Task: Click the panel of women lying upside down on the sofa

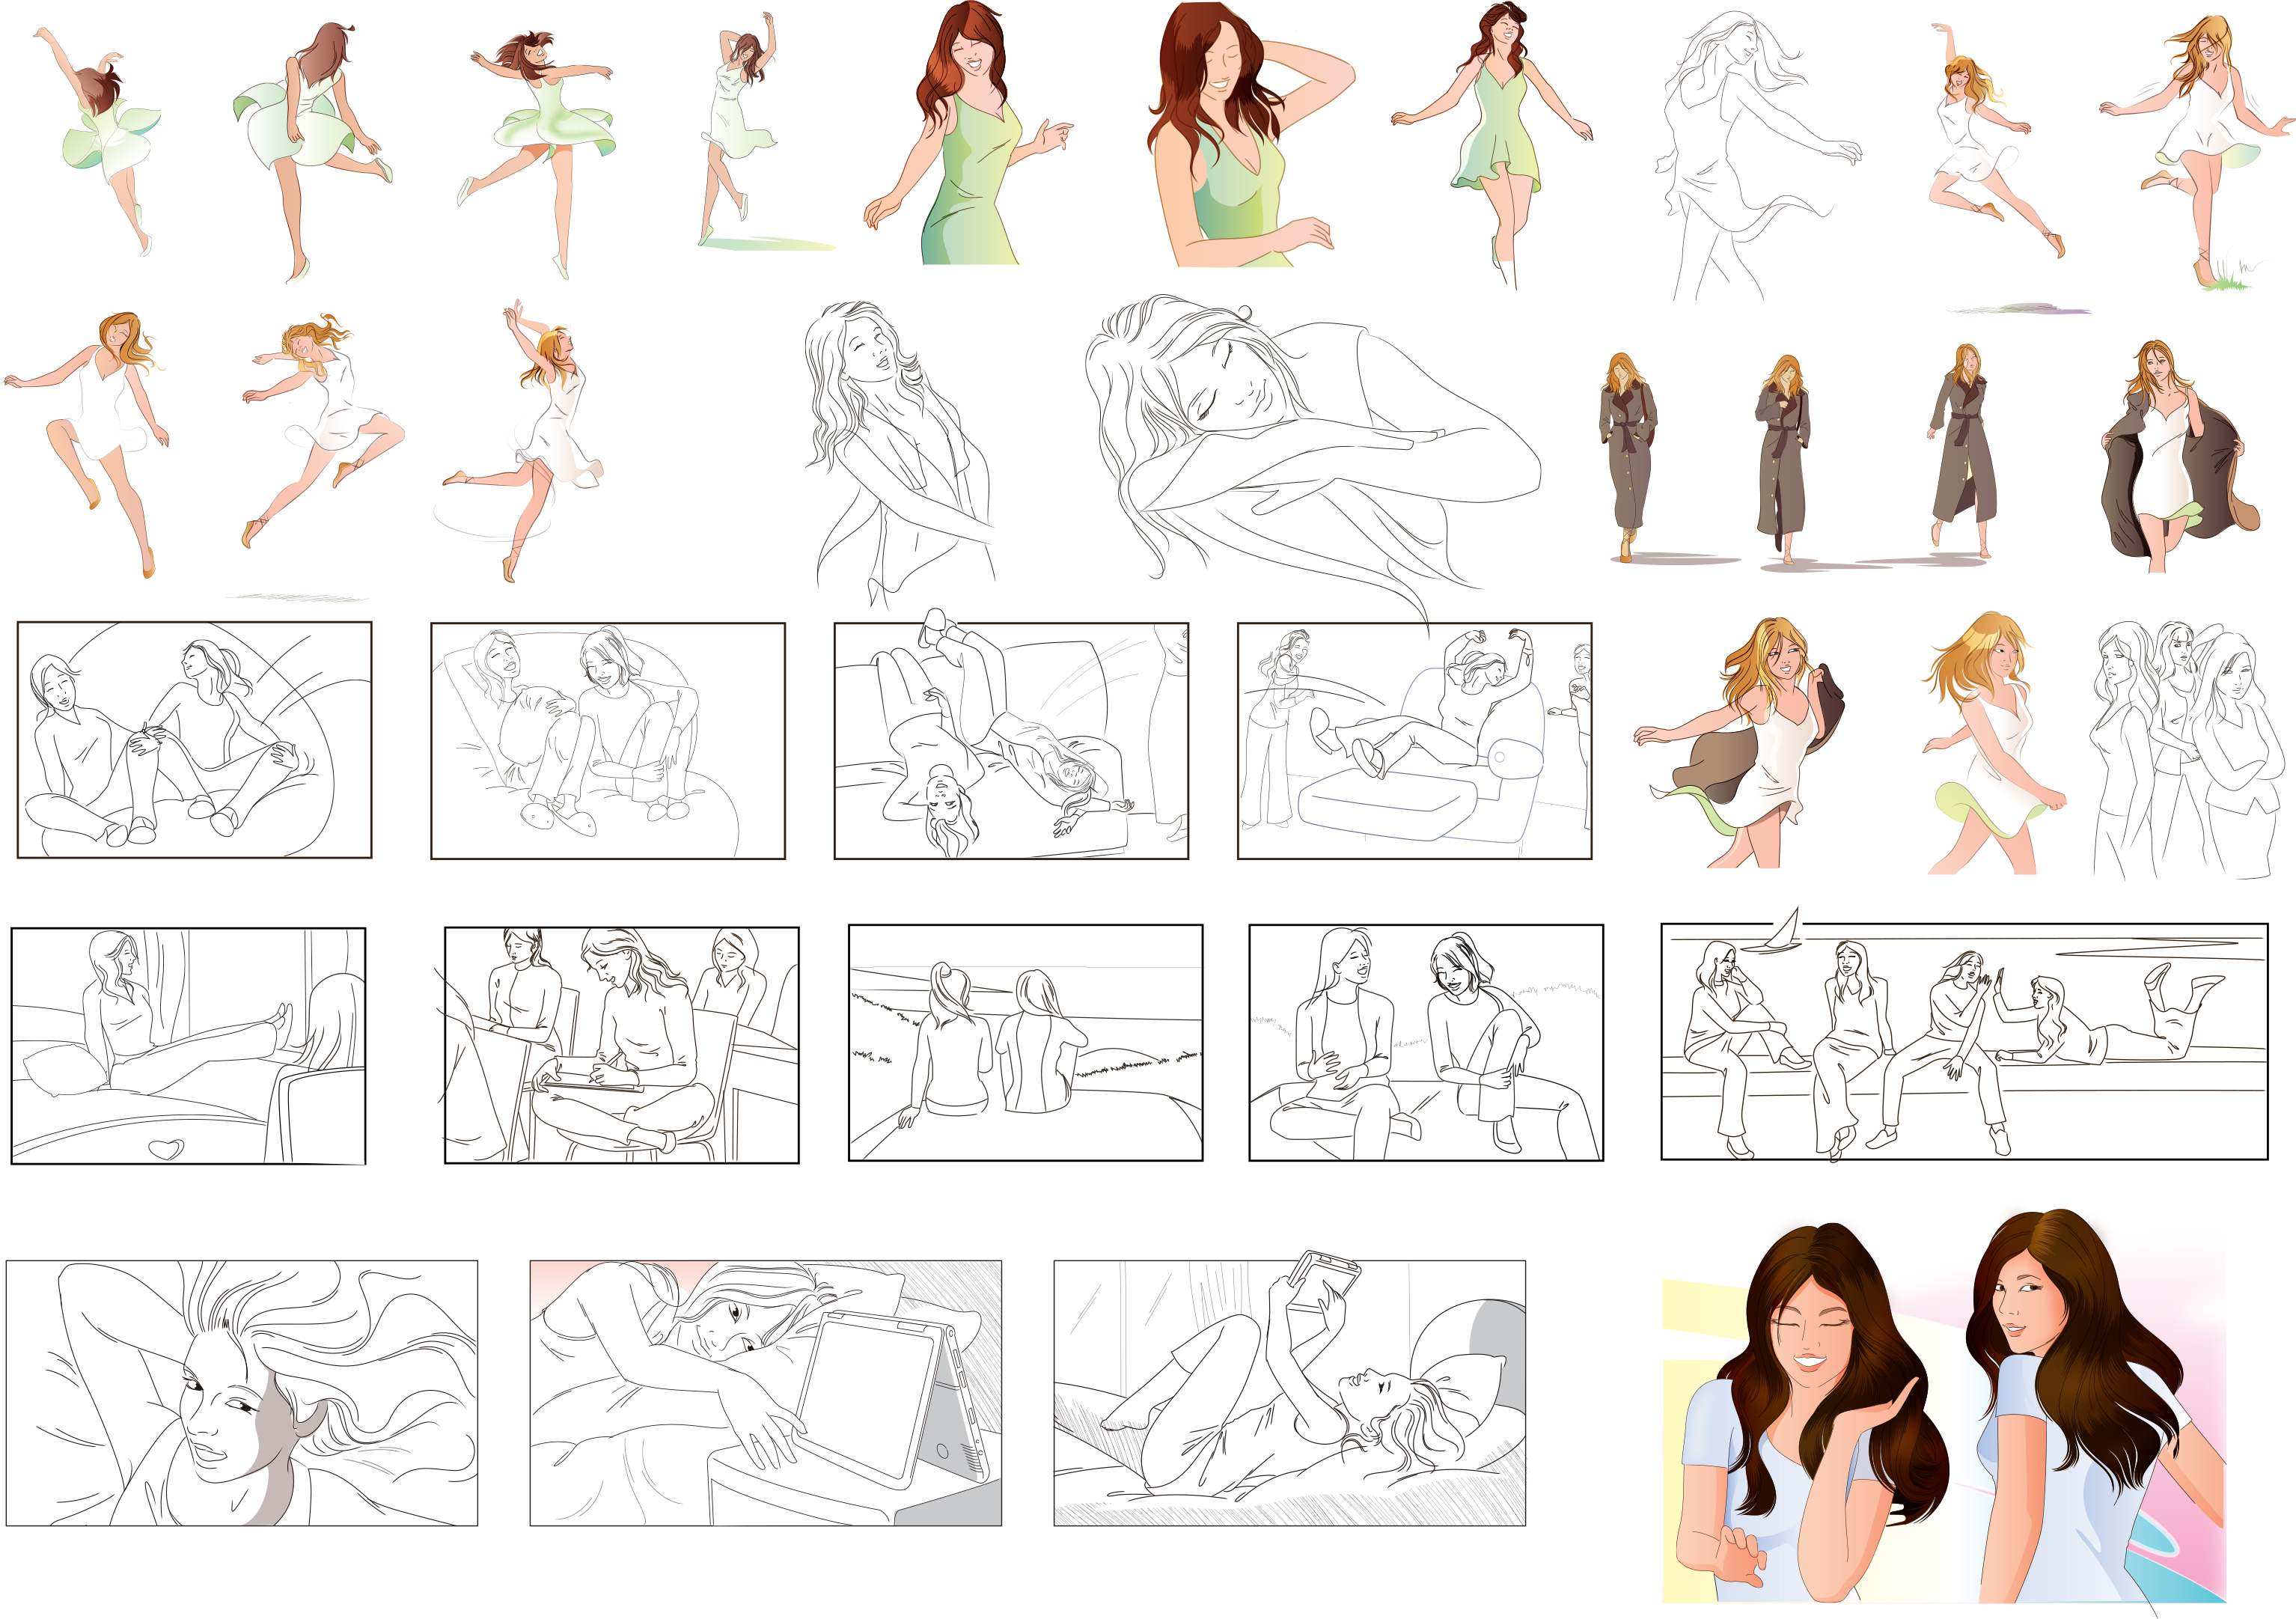Action: [x=1010, y=740]
